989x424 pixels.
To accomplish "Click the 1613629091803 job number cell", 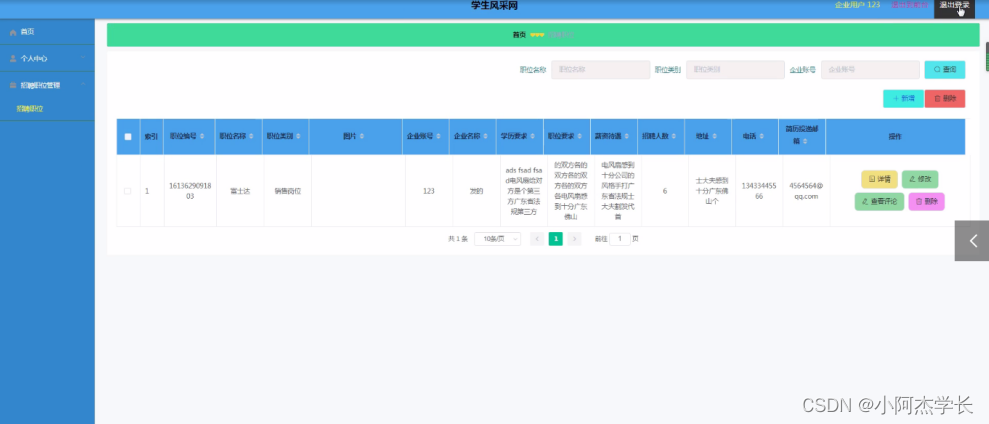I will tap(190, 191).
